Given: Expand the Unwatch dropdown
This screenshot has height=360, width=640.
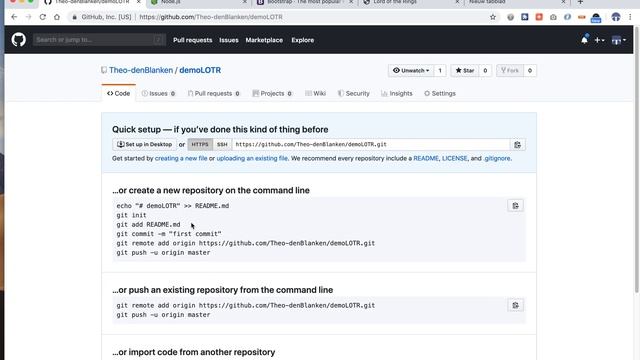Looking at the screenshot, I should [411, 71].
